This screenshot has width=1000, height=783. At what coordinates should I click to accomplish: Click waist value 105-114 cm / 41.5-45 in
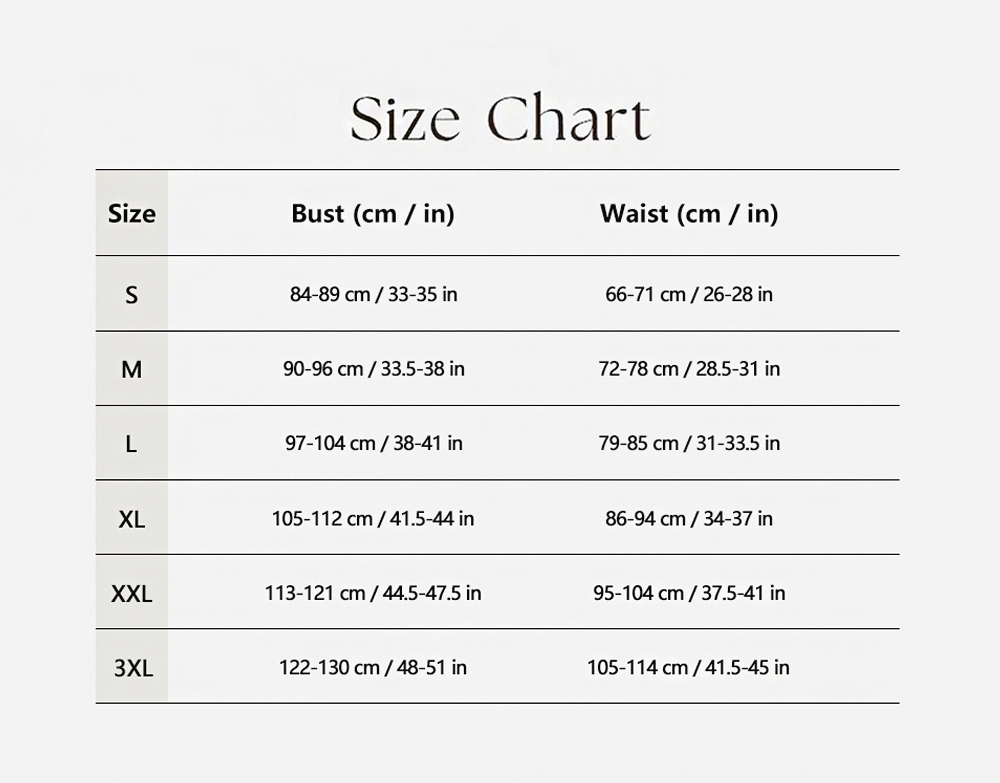pyautogui.click(x=689, y=667)
